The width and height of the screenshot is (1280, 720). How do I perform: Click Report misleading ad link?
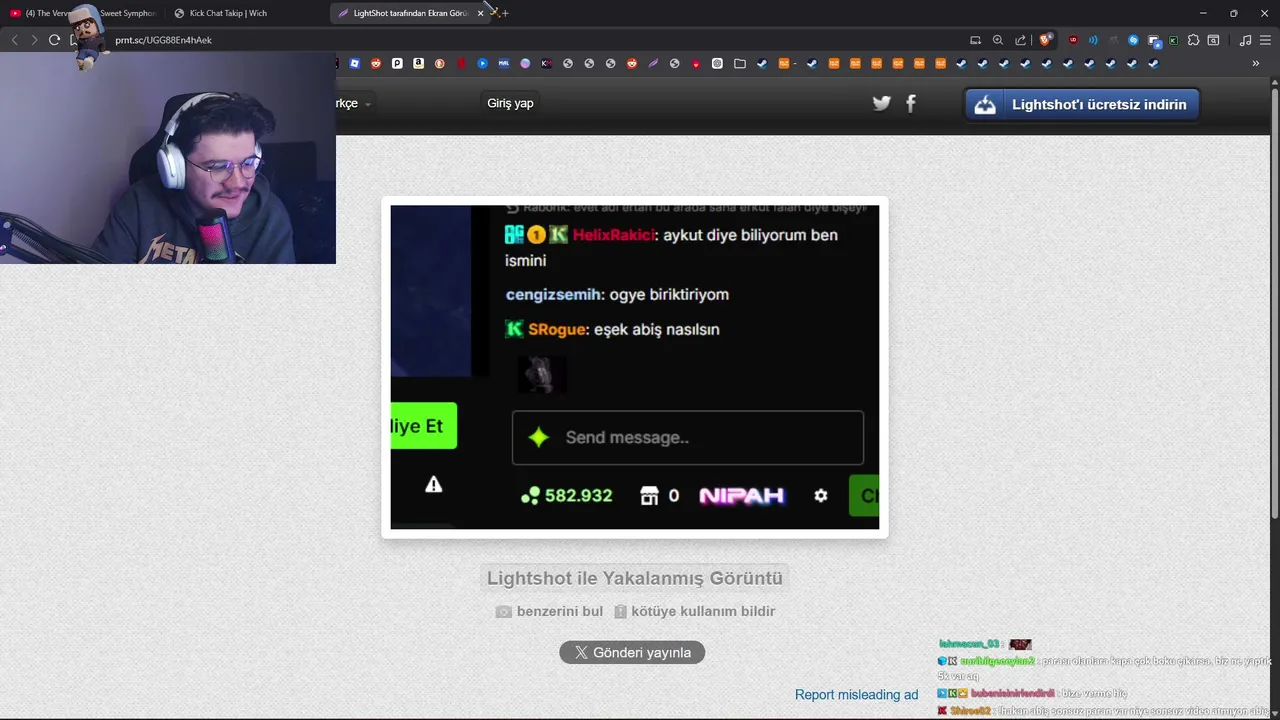coord(856,694)
